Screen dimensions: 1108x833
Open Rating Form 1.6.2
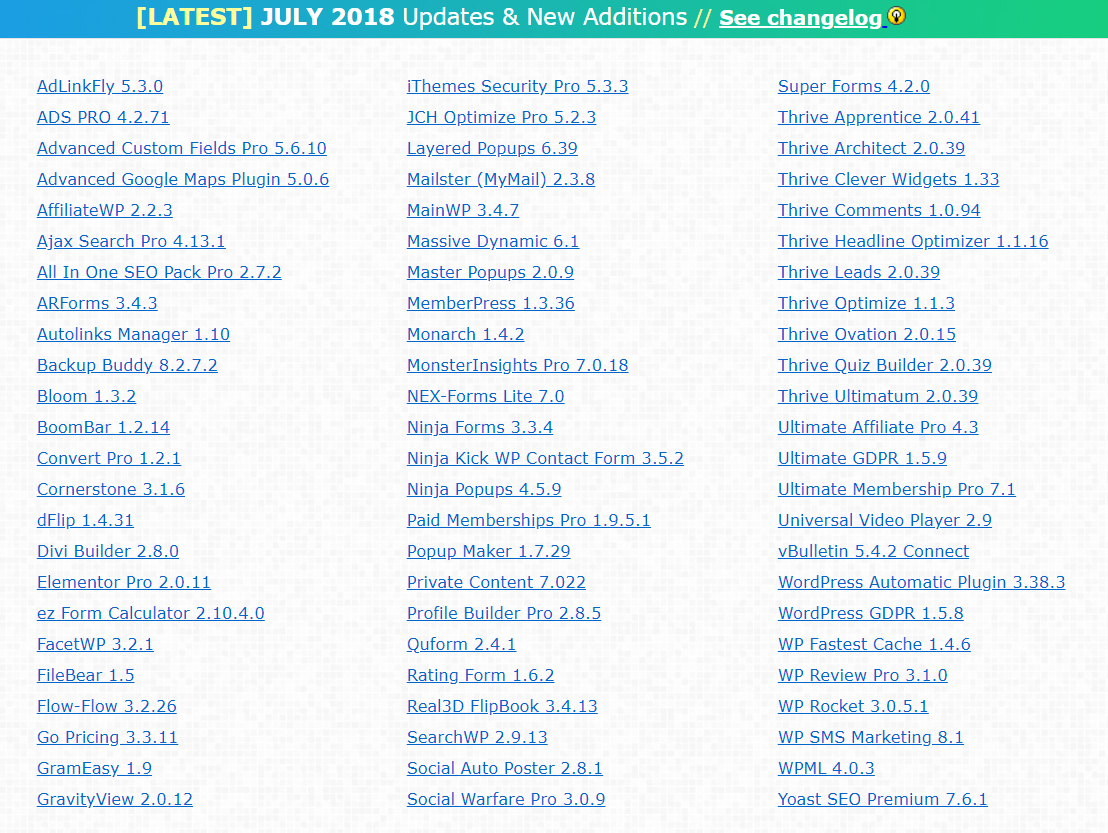pyautogui.click(x=481, y=676)
